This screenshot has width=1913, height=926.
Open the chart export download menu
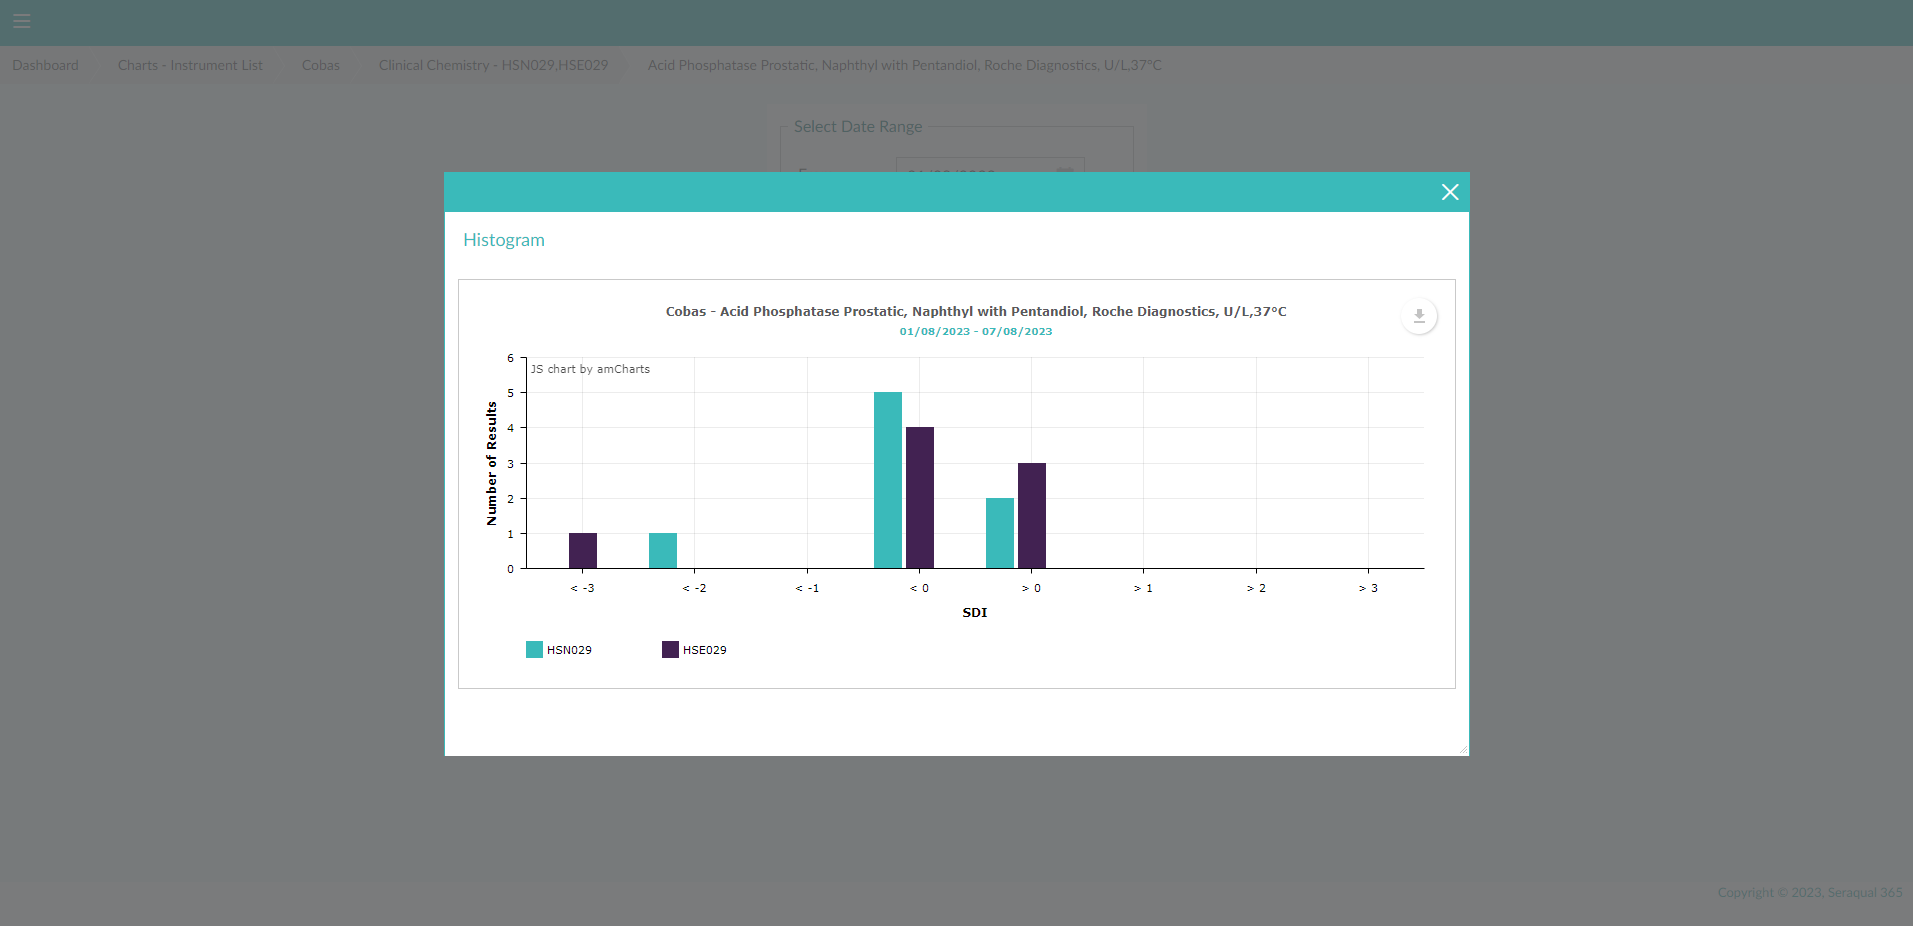pos(1419,316)
